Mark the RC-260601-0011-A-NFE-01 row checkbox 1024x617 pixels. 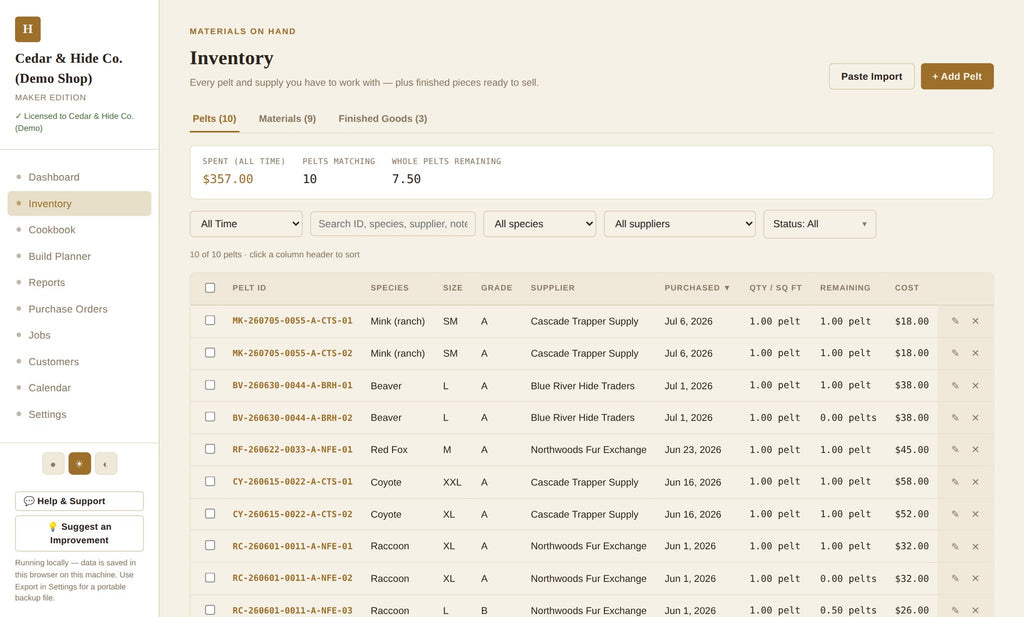pyautogui.click(x=210, y=545)
